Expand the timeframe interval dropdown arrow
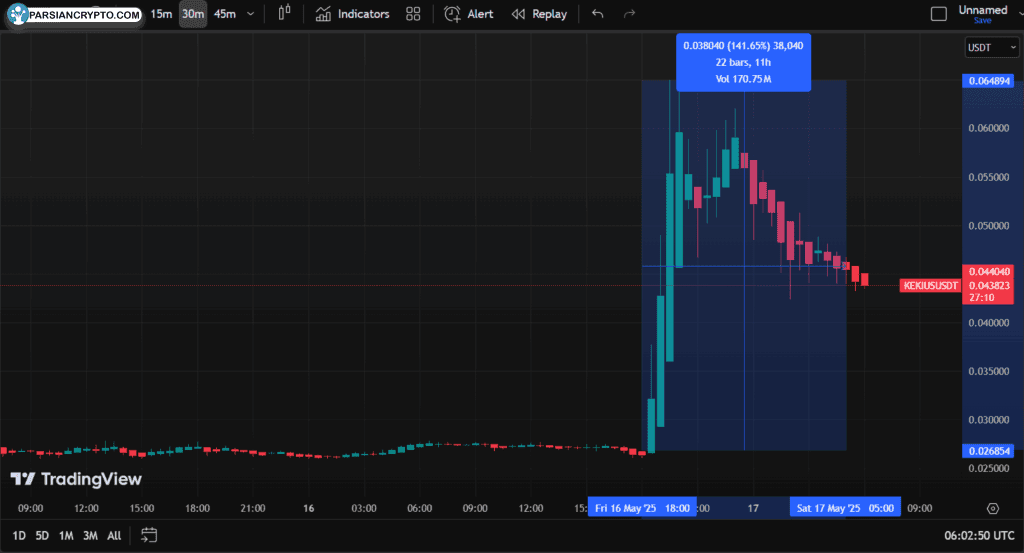Screen dimensions: 1024x553 click(x=250, y=14)
